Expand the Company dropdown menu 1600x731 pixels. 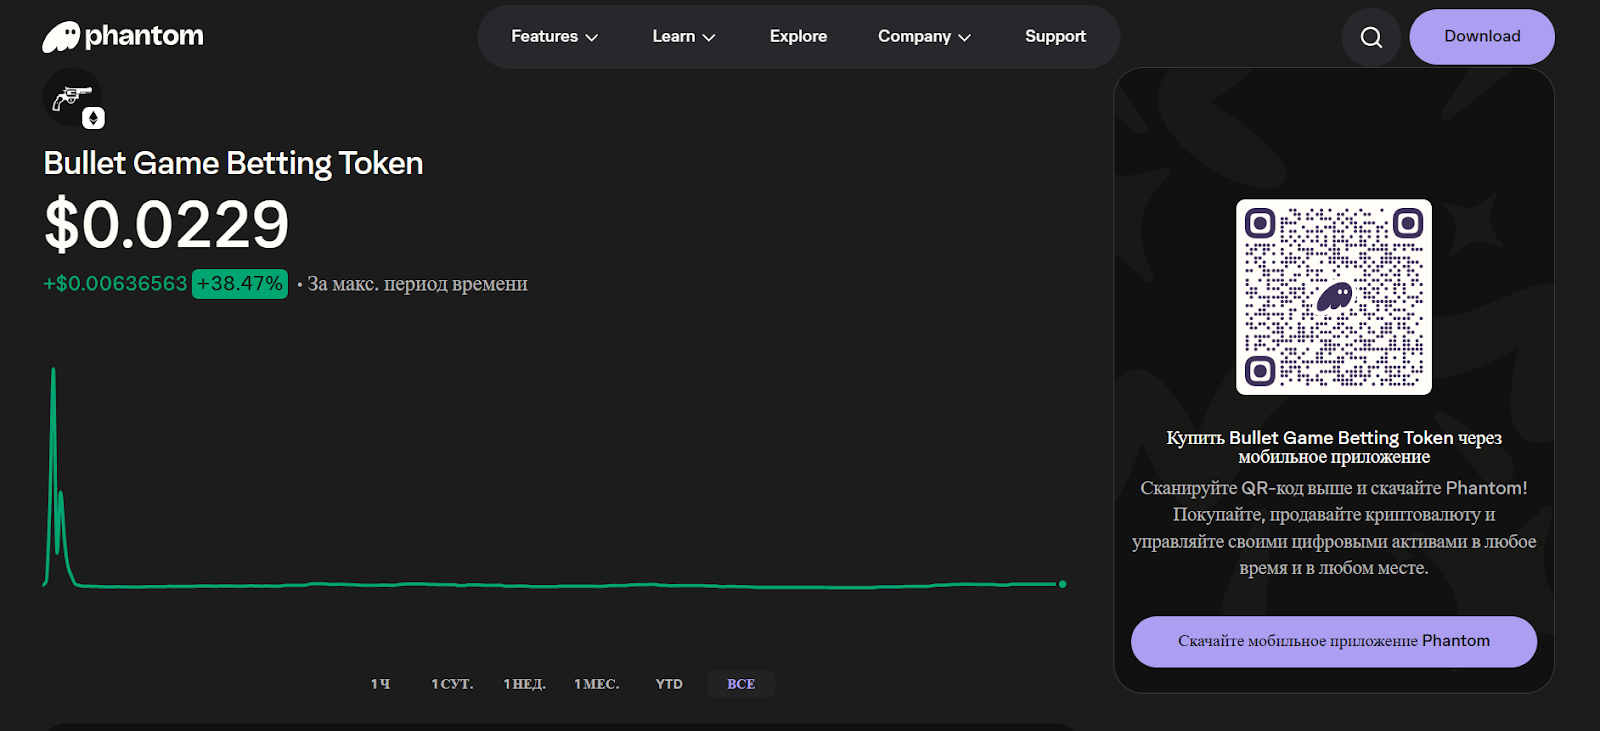pyautogui.click(x=924, y=37)
